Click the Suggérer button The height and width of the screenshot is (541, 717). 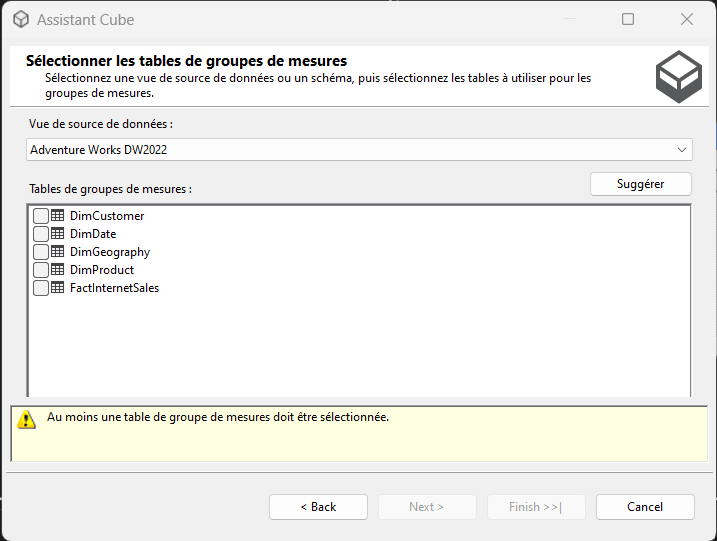click(x=641, y=184)
